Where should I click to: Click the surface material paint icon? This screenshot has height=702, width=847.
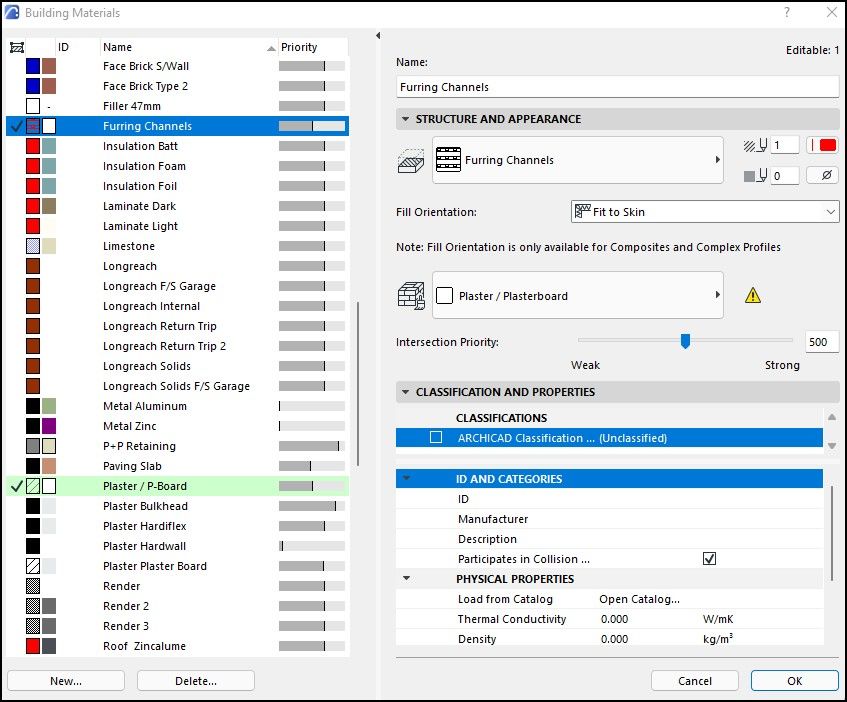(412, 296)
